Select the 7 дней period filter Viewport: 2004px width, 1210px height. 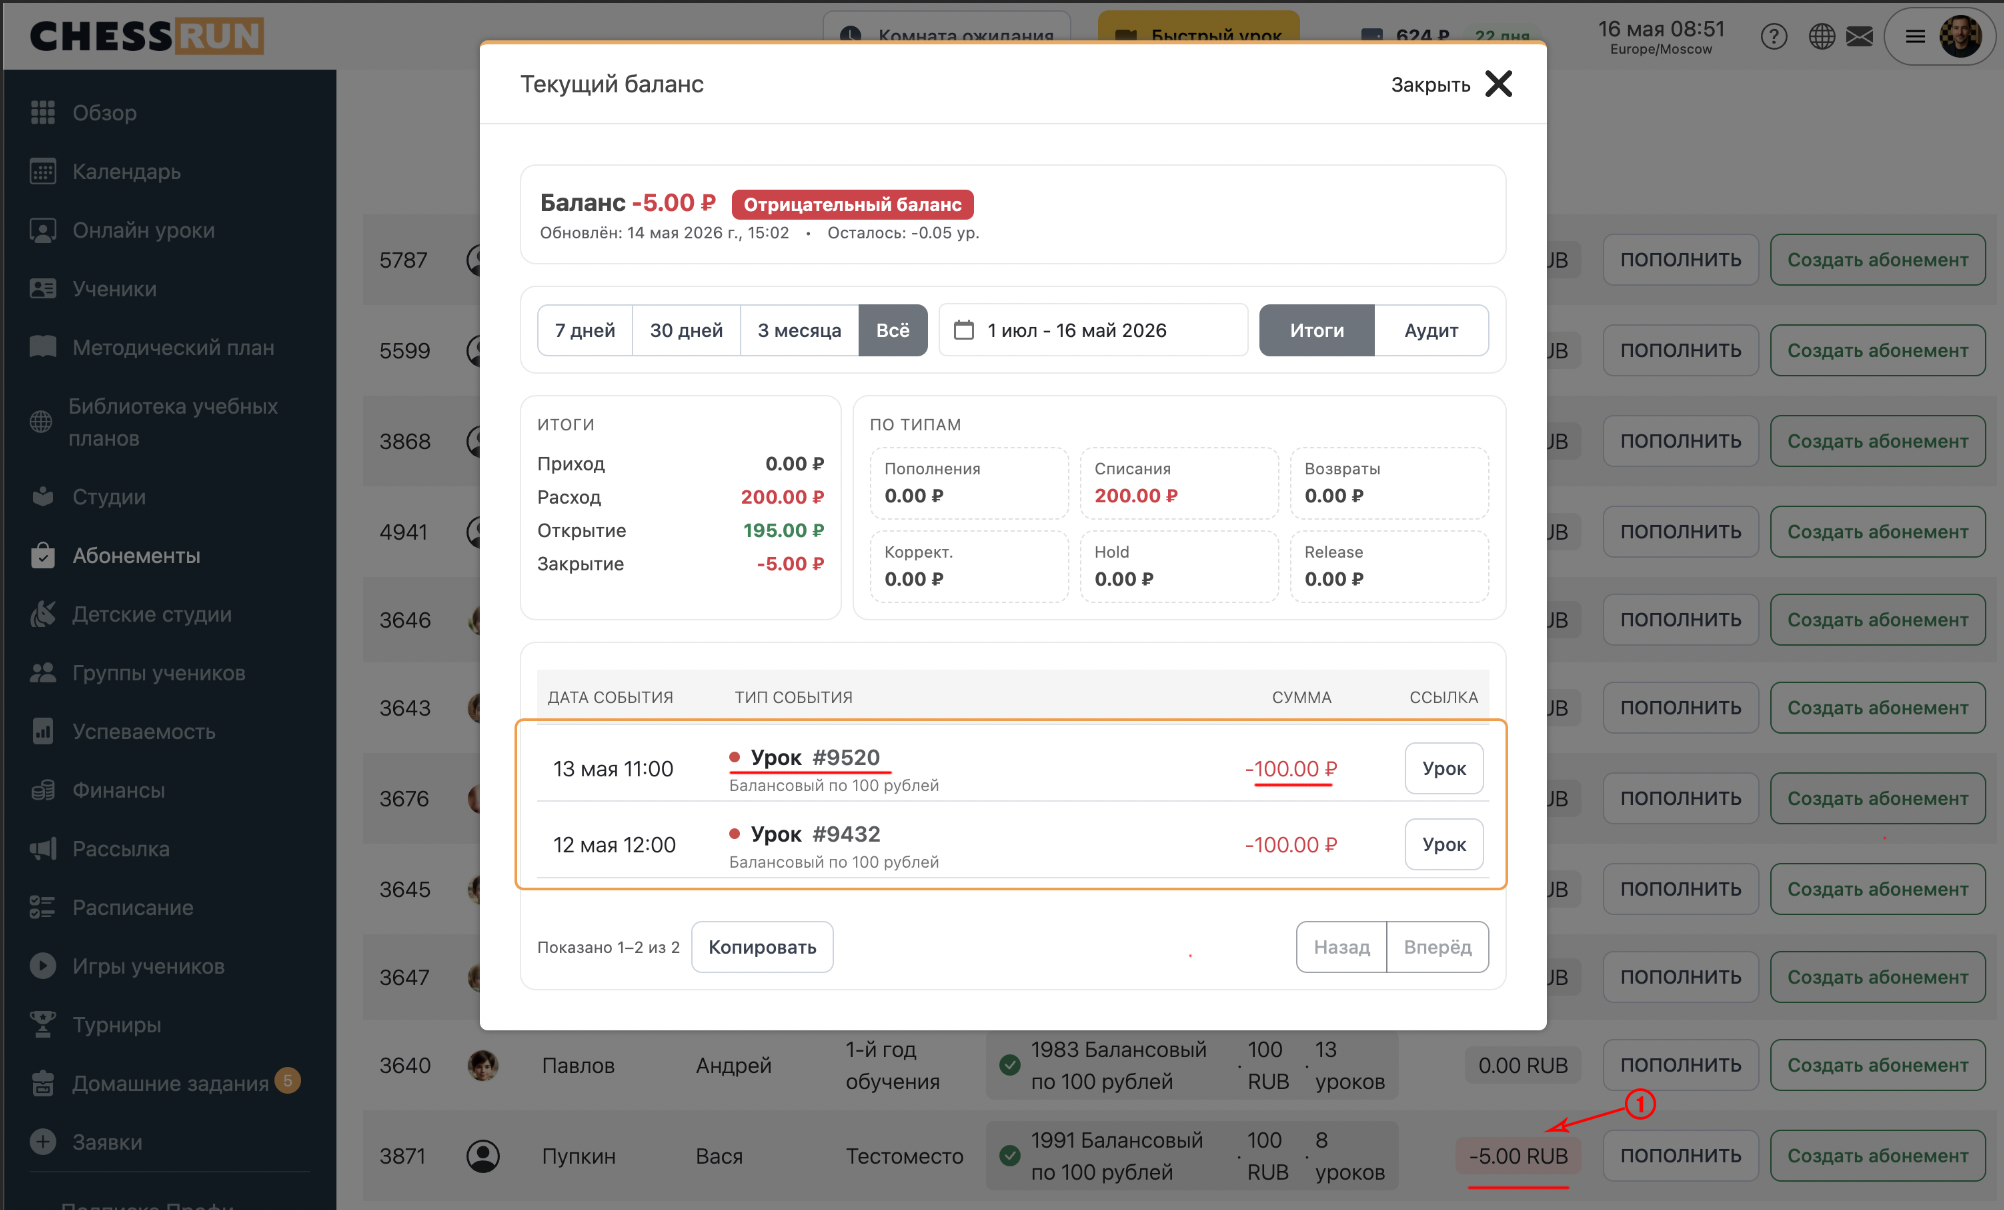click(x=585, y=330)
